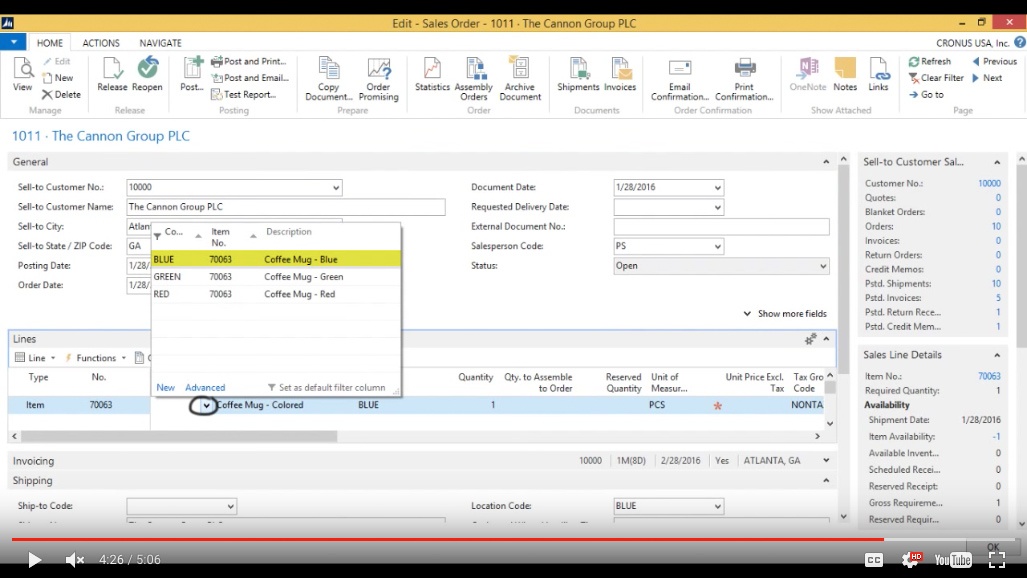Click the Reopen ribbon icon
Image resolution: width=1027 pixels, height=578 pixels.
[147, 75]
